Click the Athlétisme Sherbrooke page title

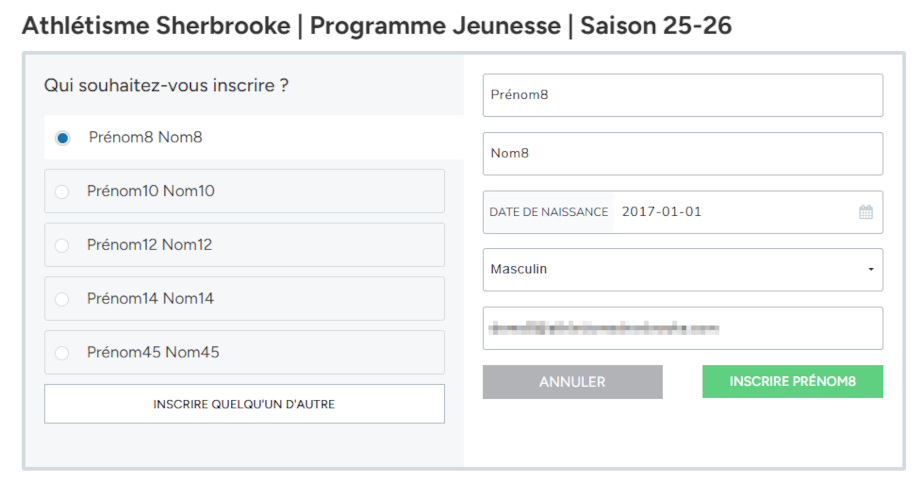(x=377, y=25)
